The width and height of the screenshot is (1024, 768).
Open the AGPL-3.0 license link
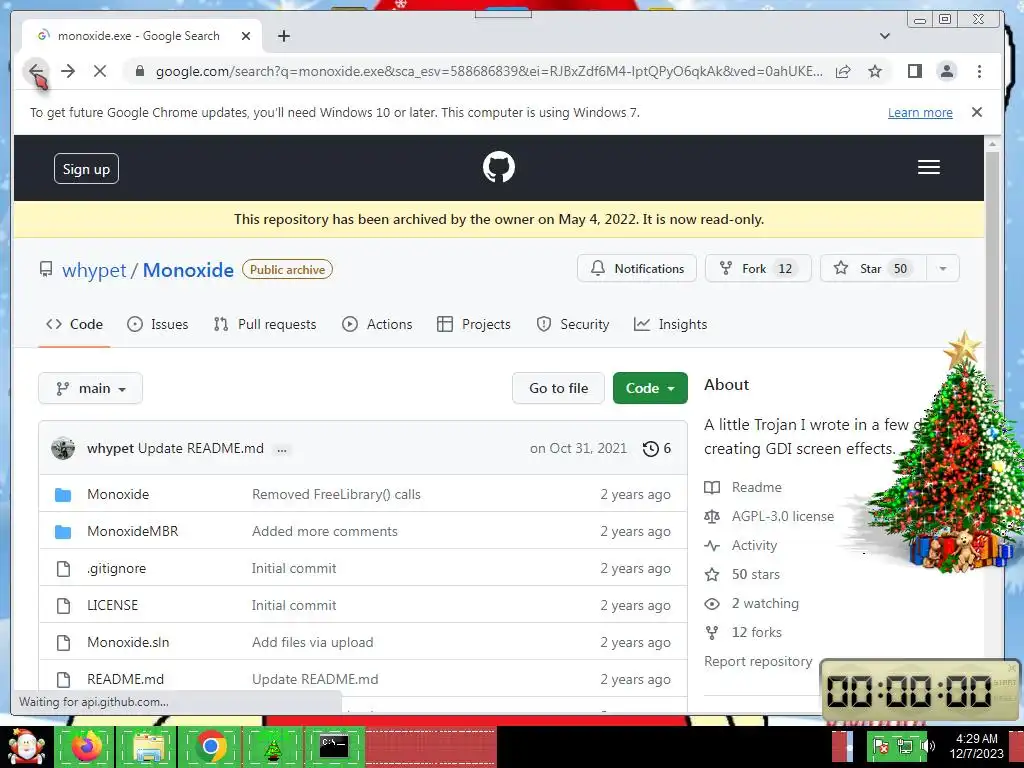point(769,516)
